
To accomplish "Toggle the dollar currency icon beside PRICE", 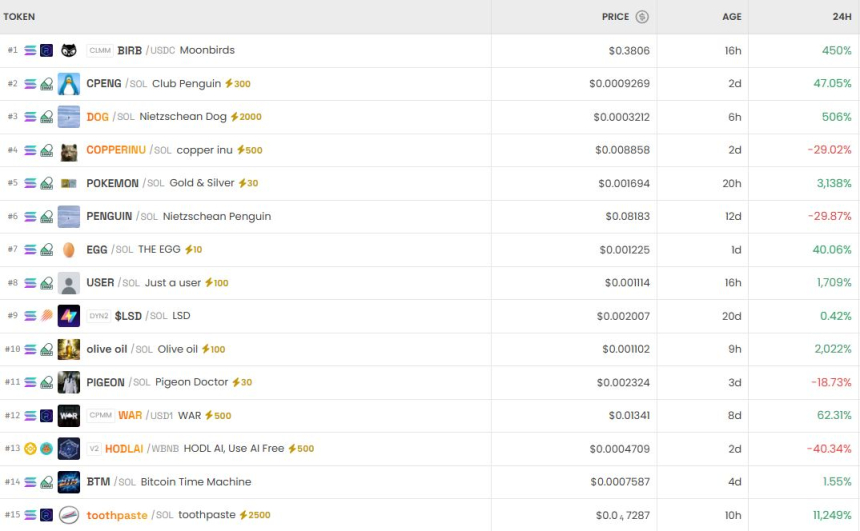I will tap(642, 17).
